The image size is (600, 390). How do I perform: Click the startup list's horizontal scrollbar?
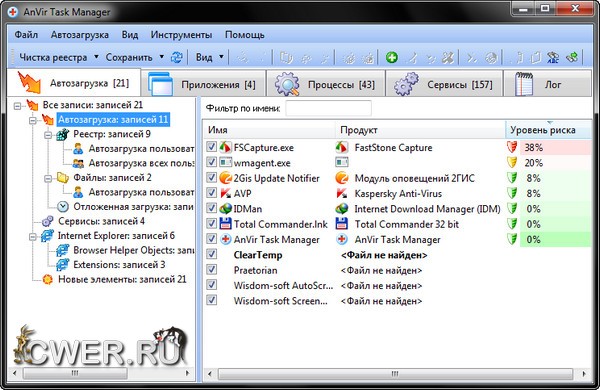pos(395,374)
